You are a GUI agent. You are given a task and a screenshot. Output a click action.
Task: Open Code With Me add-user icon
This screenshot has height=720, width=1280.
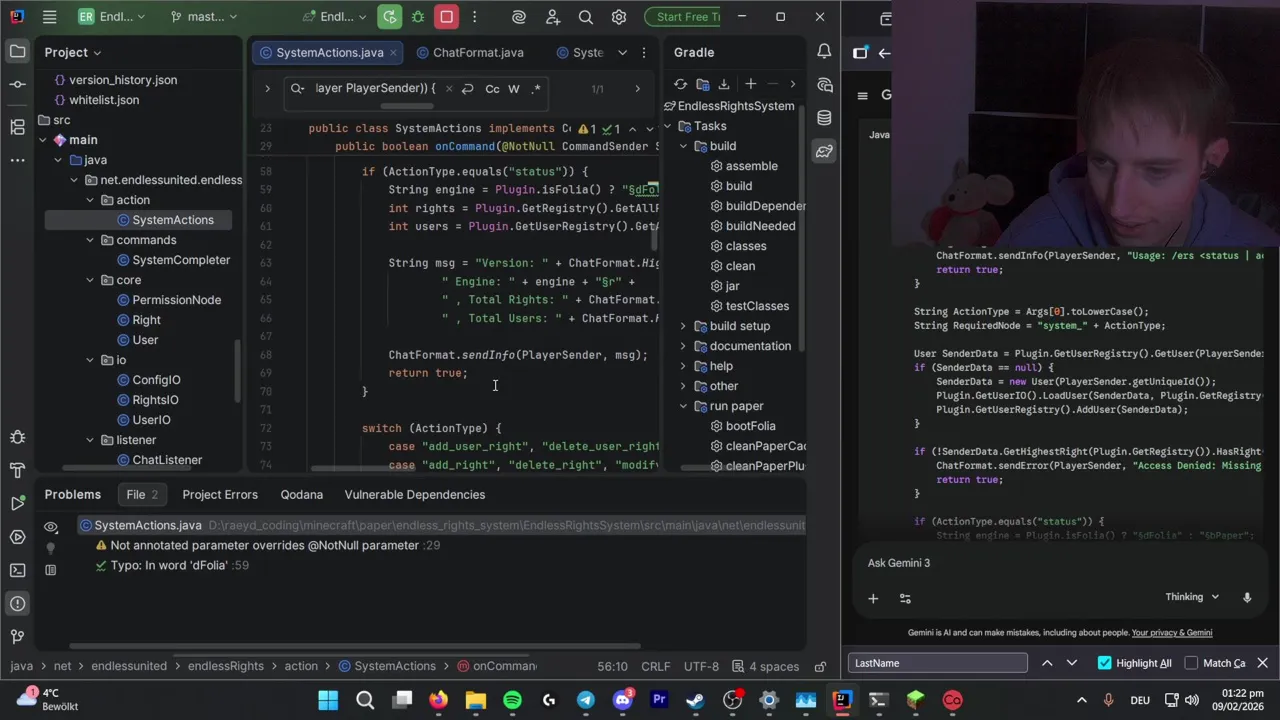point(553,17)
